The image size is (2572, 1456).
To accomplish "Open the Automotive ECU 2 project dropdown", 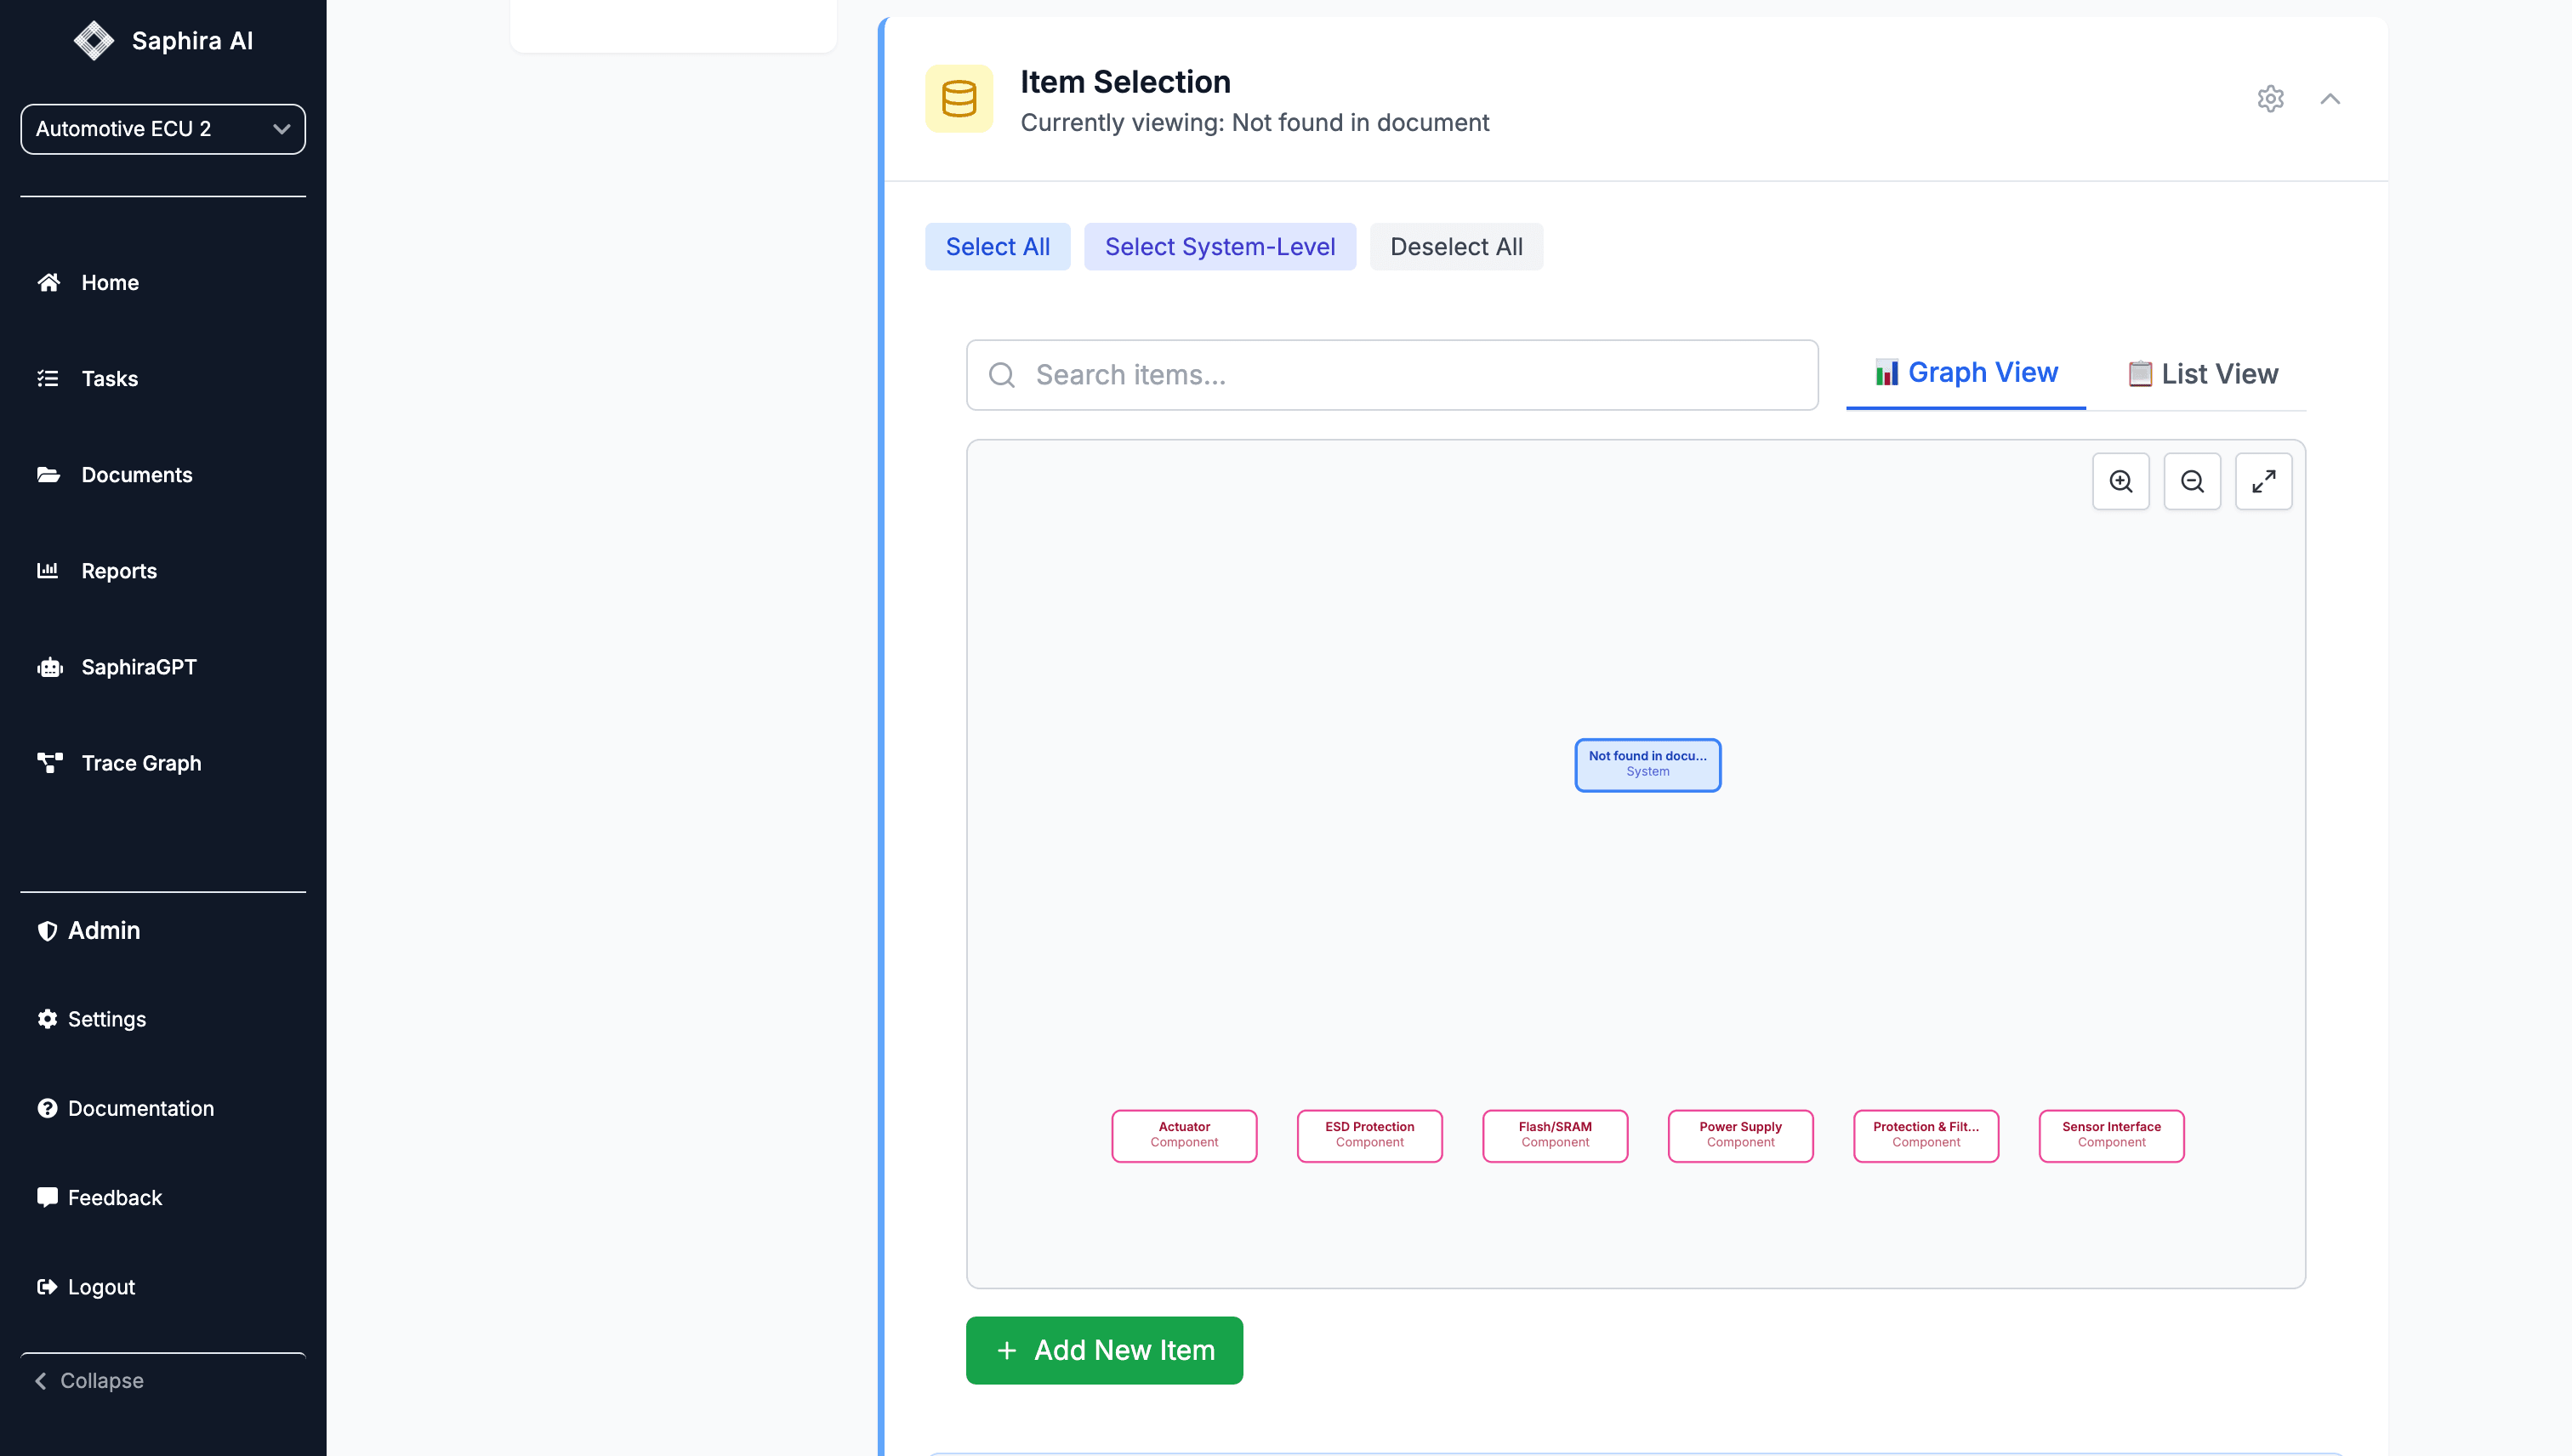I will pyautogui.click(x=163, y=129).
